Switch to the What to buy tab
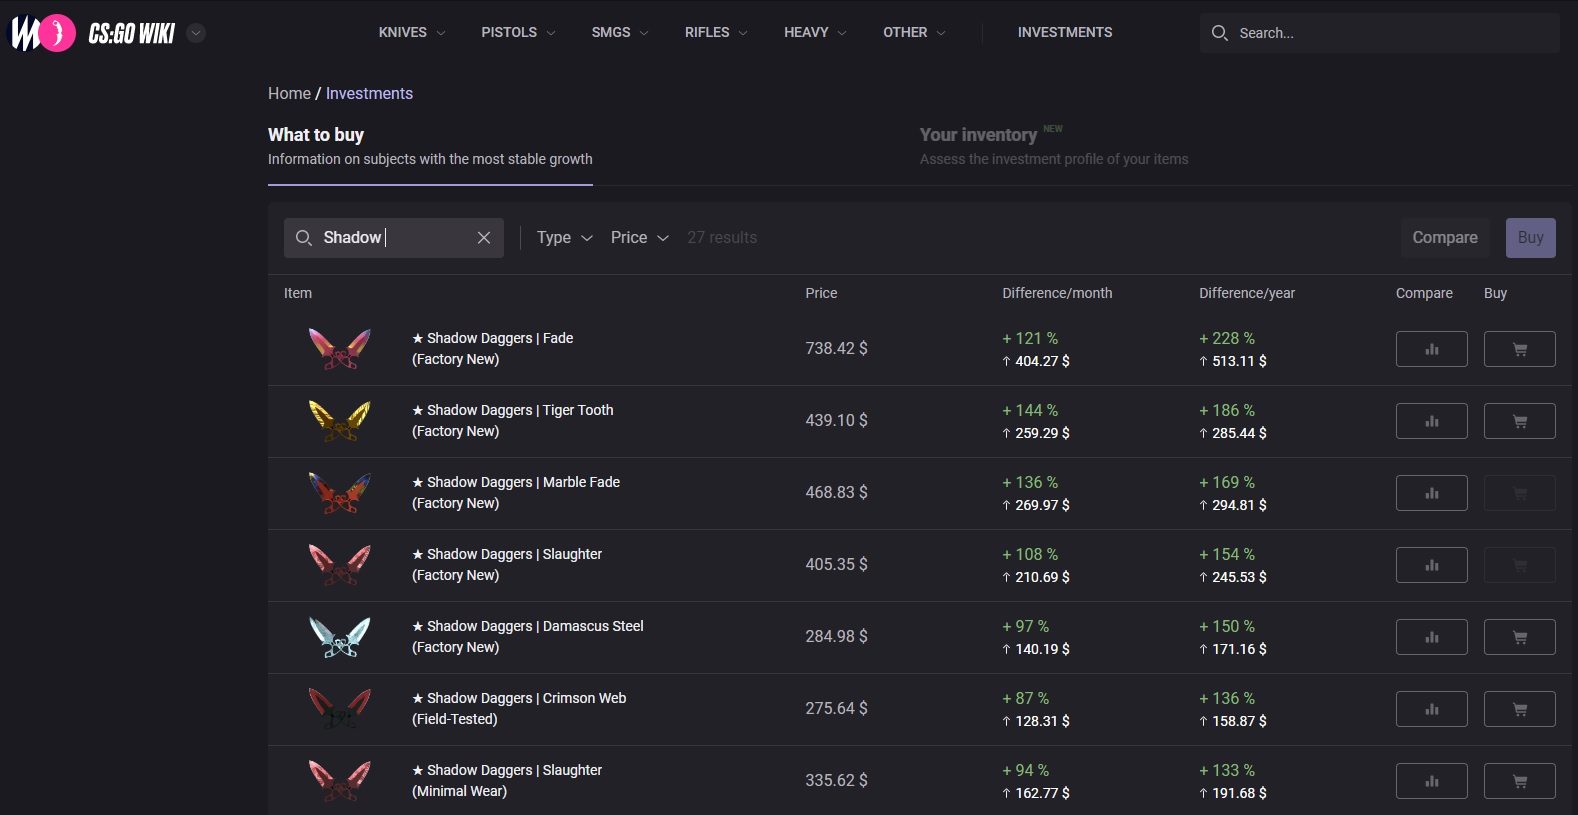The image size is (1578, 815). (430, 146)
